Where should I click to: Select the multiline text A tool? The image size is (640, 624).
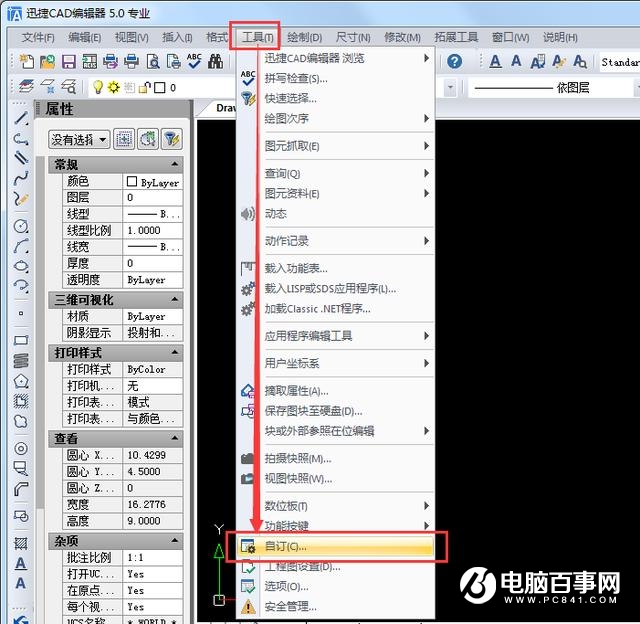pos(20,564)
